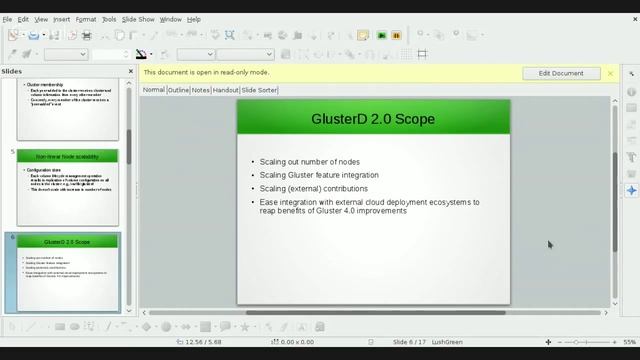This screenshot has height=360, width=640.
Task: Click the Line Color pencil icon
Action: pyautogui.click(x=141, y=54)
